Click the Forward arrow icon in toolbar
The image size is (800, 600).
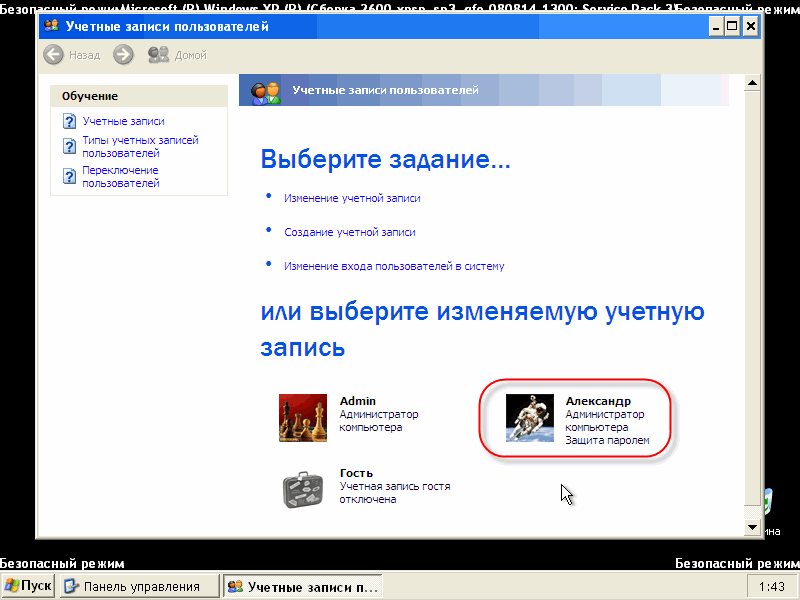tap(123, 55)
